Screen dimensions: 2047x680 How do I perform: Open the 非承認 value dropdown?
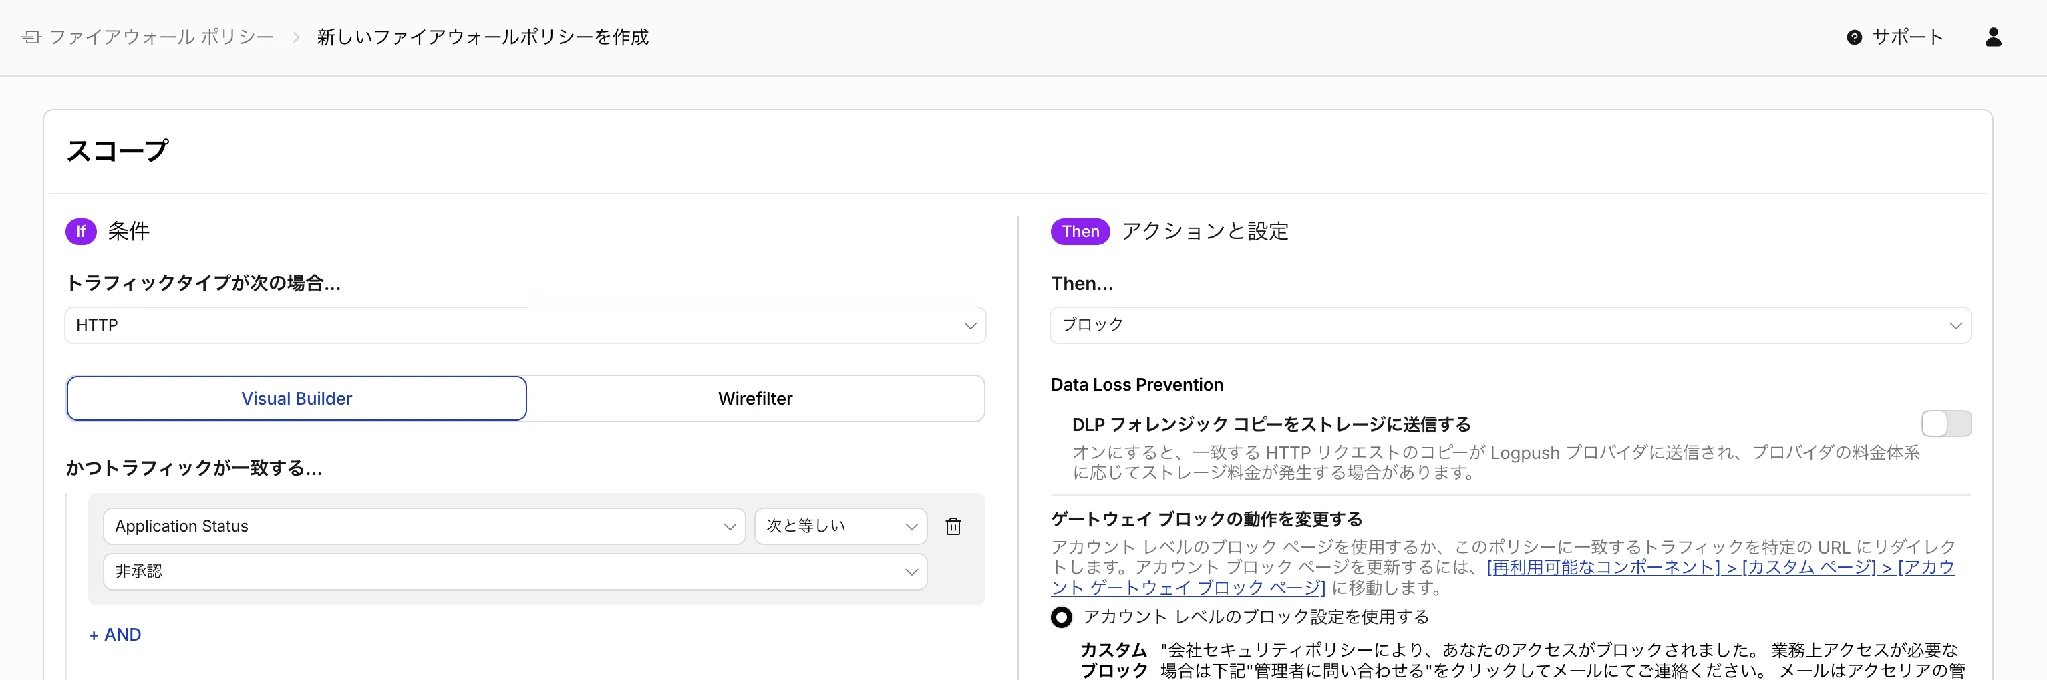(515, 571)
